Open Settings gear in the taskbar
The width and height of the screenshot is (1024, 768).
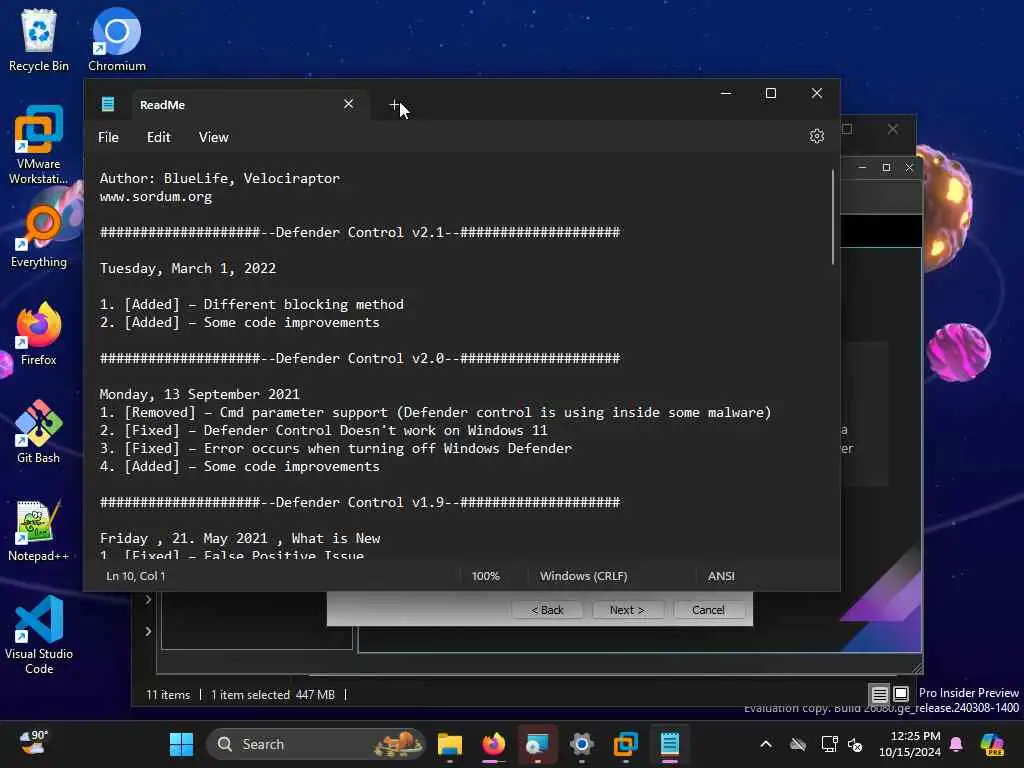click(x=581, y=744)
